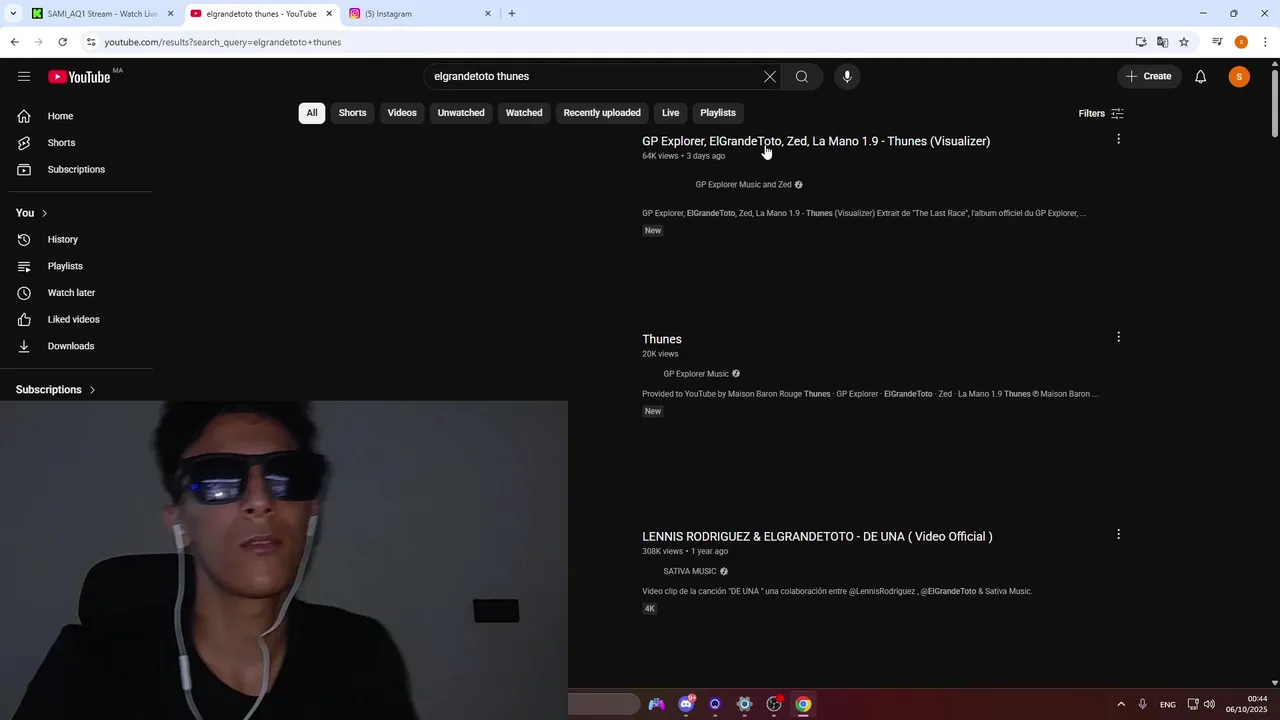Expand the Subscriptions heading in the sidebar
The width and height of the screenshot is (1280, 720).
tap(56, 390)
